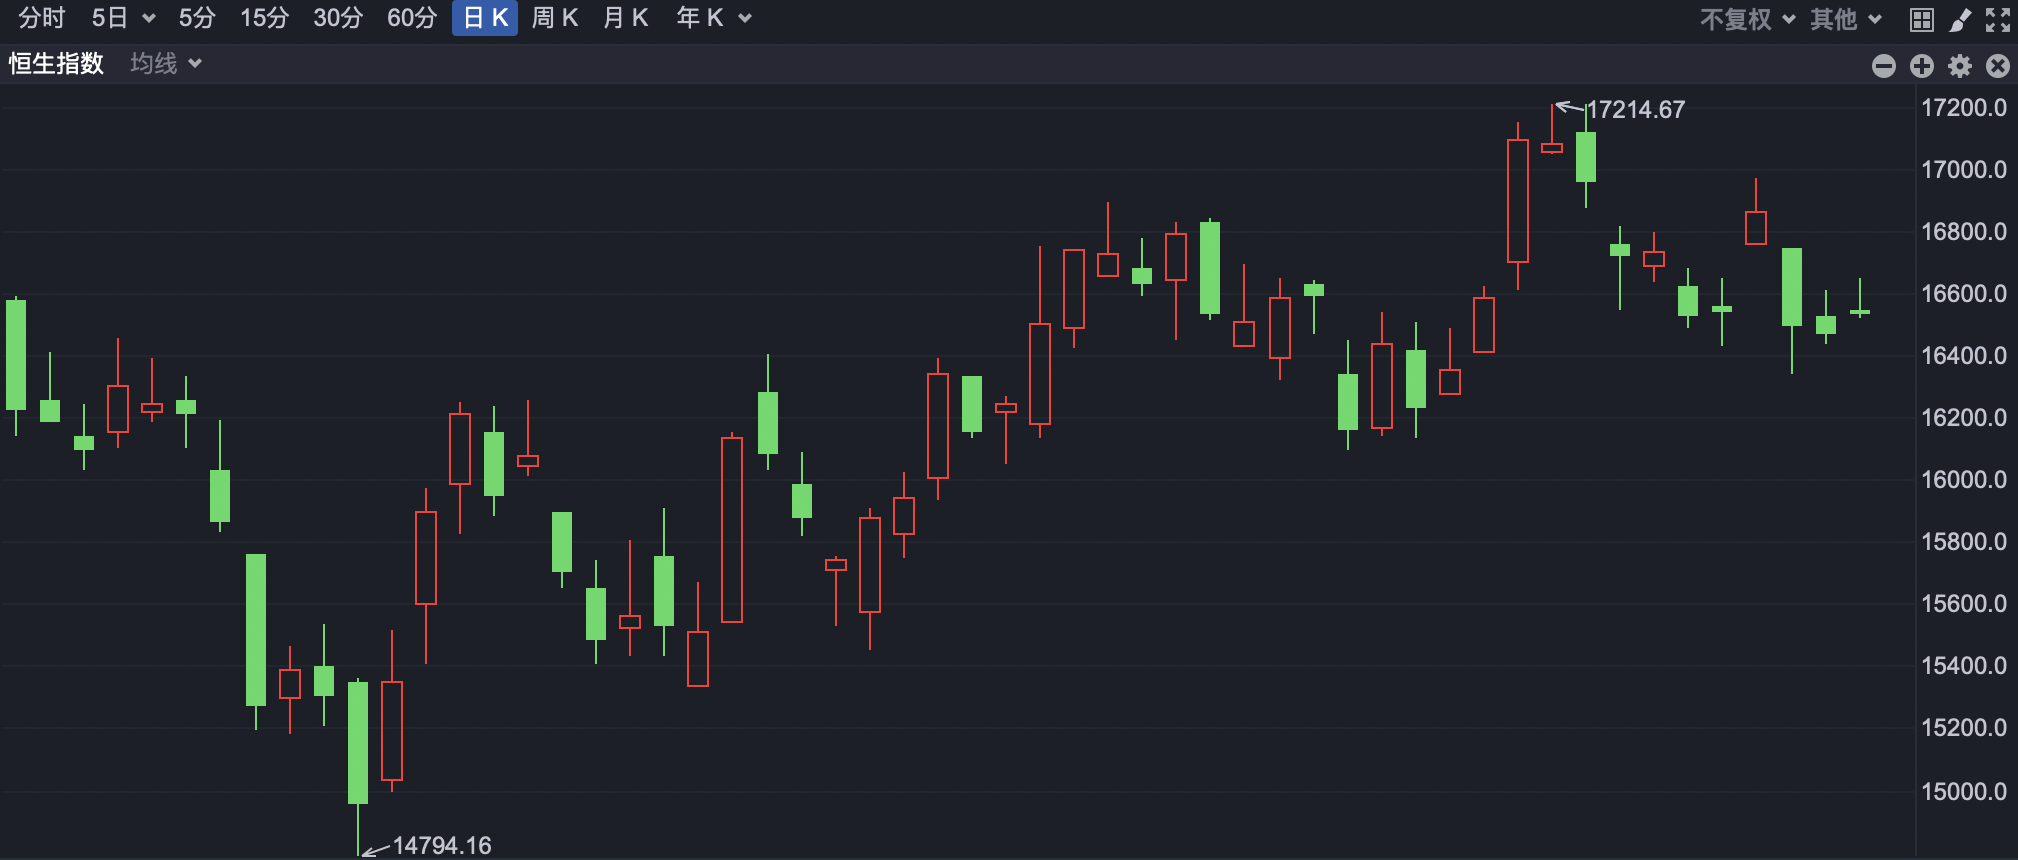This screenshot has width=2018, height=860.
Task: Select the 周K weekly candlestick tab
Action: click(x=555, y=18)
